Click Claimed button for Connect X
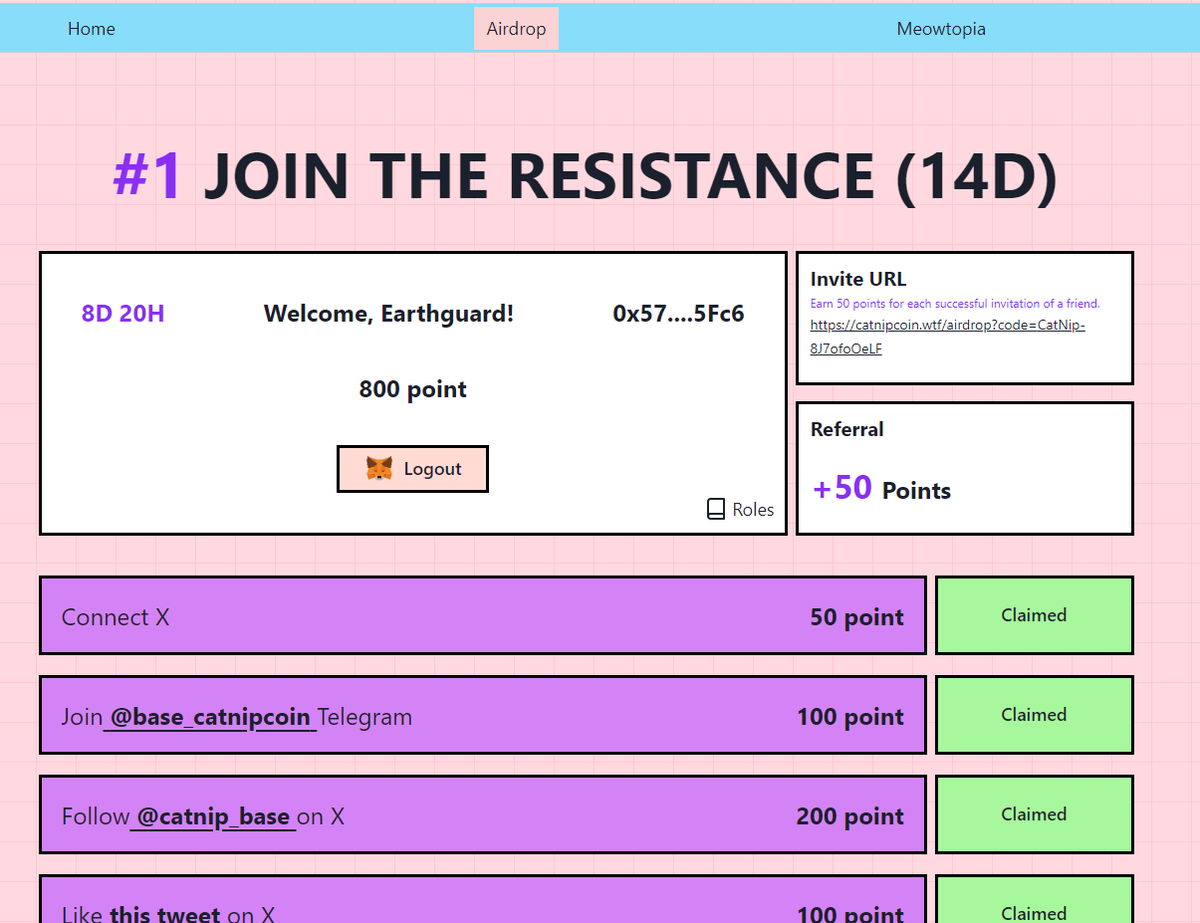 [1034, 615]
